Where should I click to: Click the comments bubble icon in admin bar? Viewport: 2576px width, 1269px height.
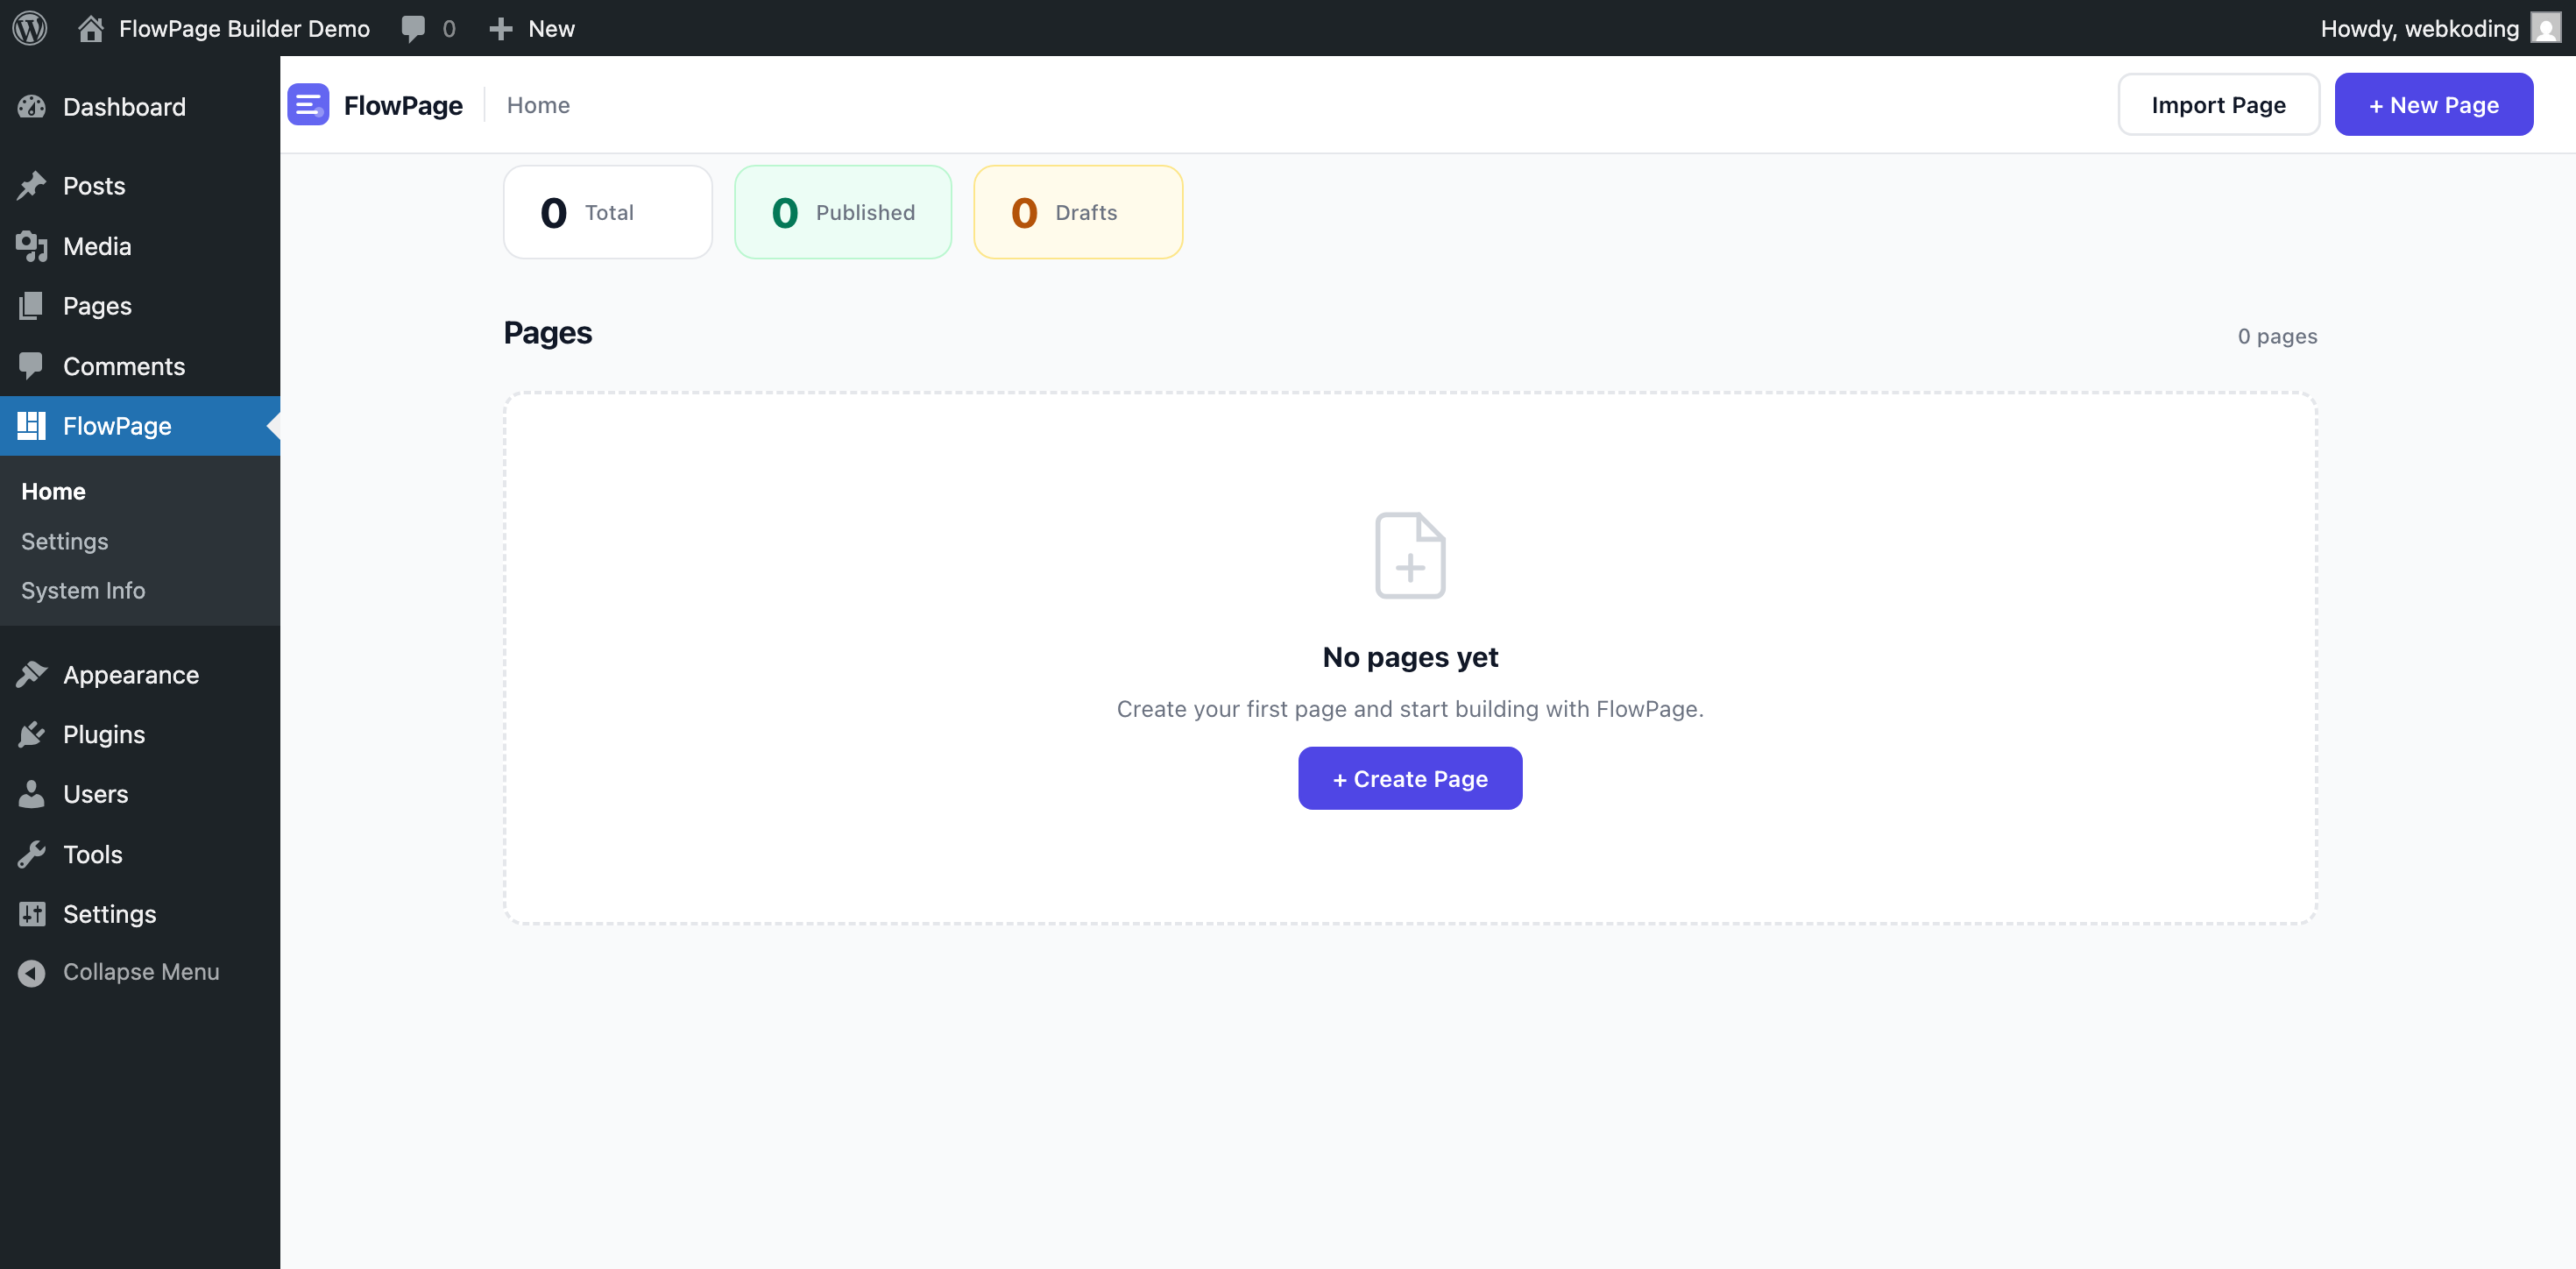(x=414, y=28)
